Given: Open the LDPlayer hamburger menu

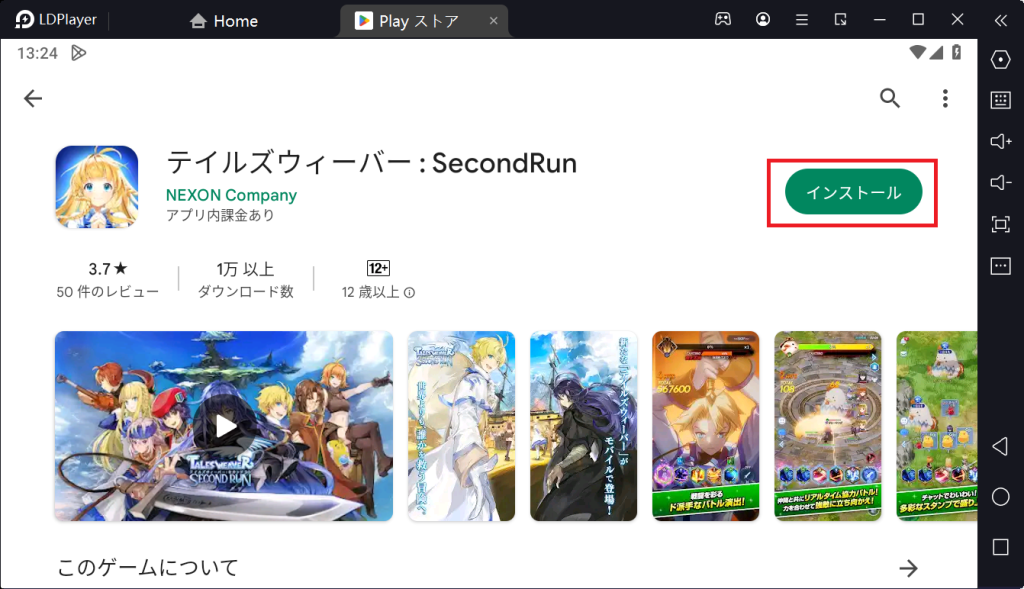Looking at the screenshot, I should click(801, 19).
